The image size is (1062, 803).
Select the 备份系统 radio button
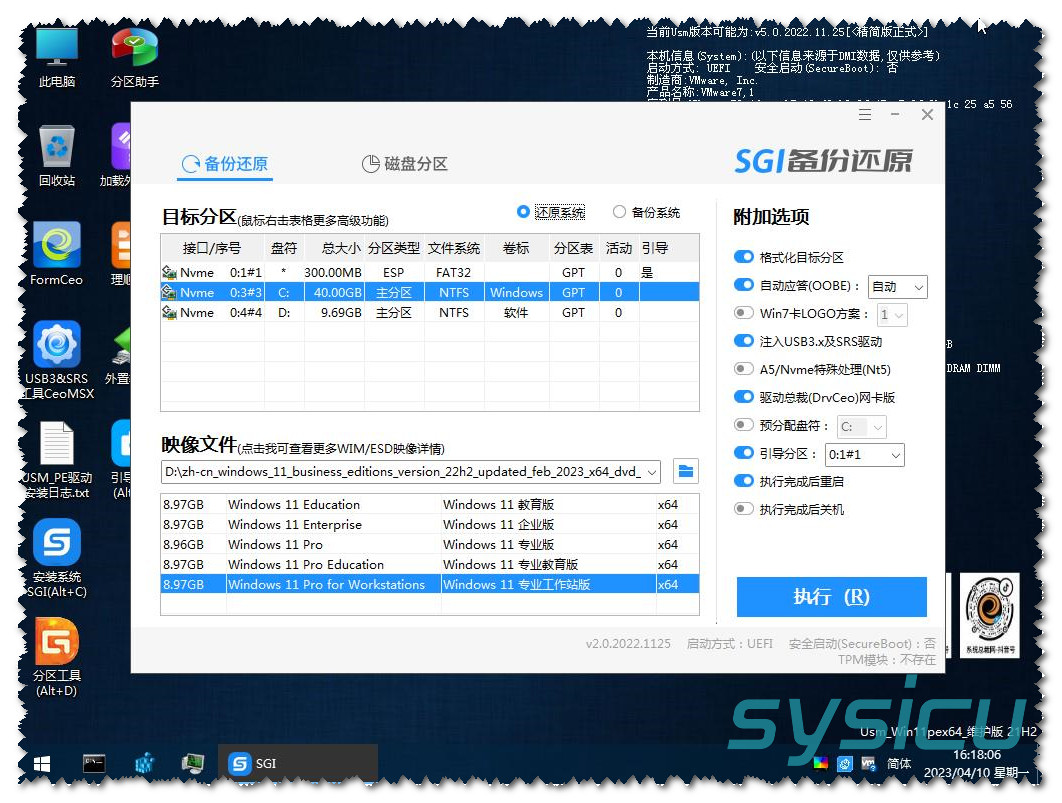[x=620, y=212]
